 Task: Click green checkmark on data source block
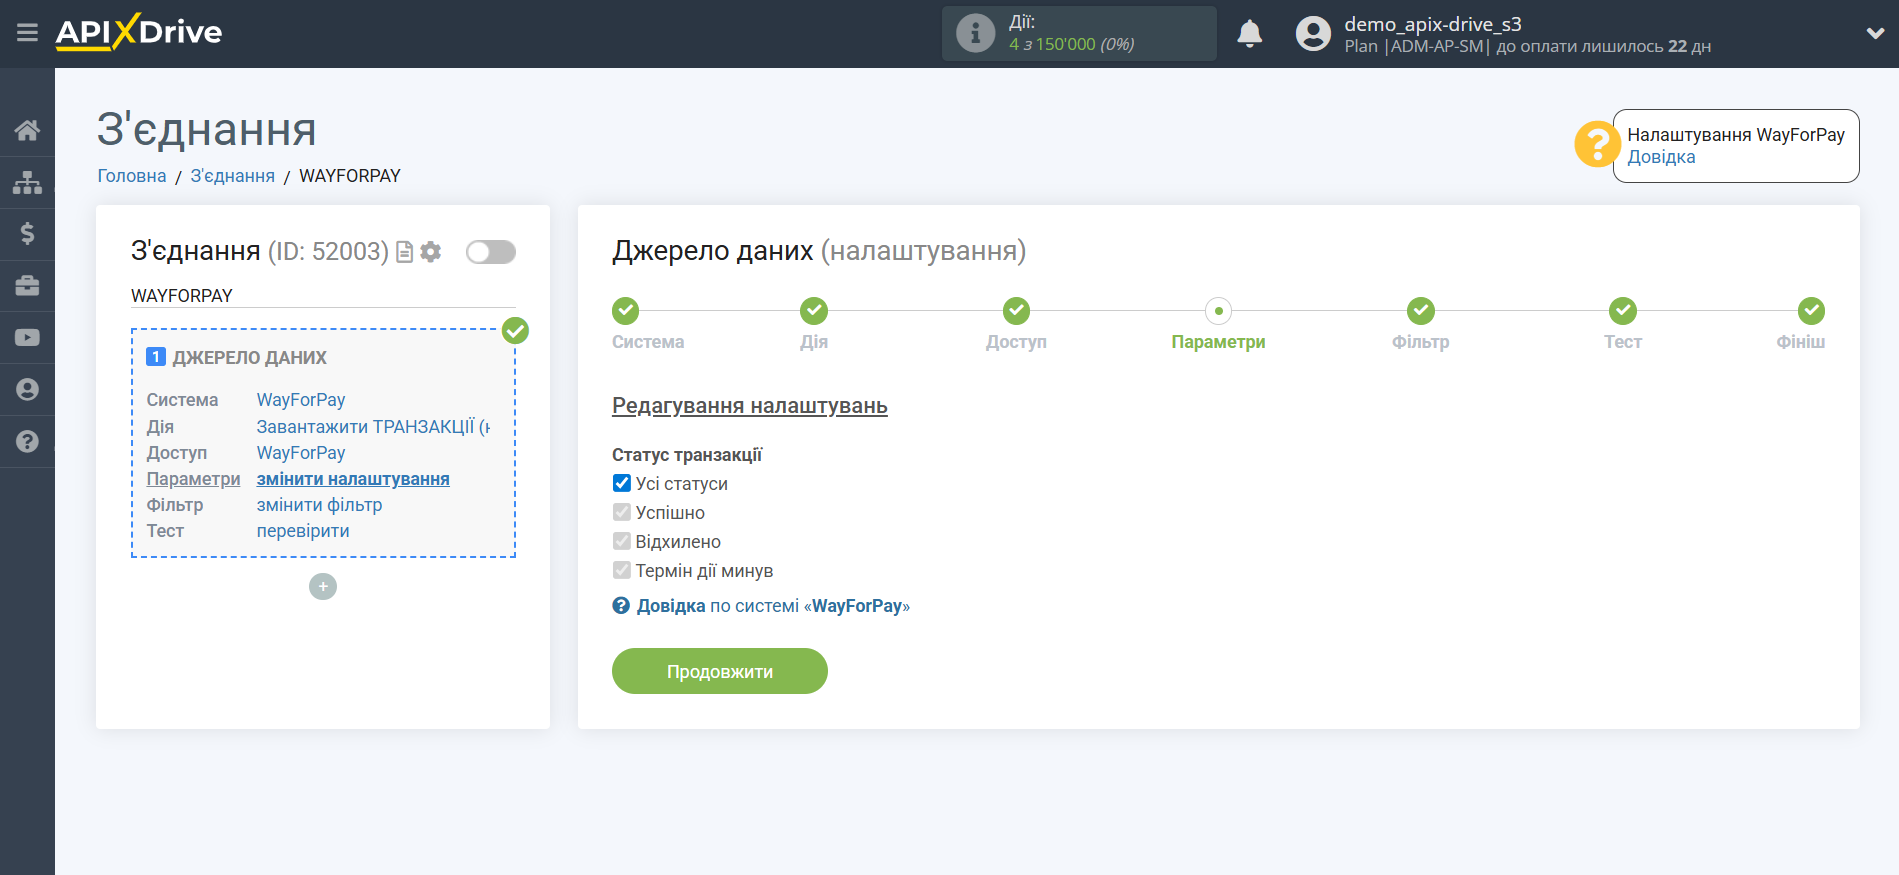[x=515, y=331]
